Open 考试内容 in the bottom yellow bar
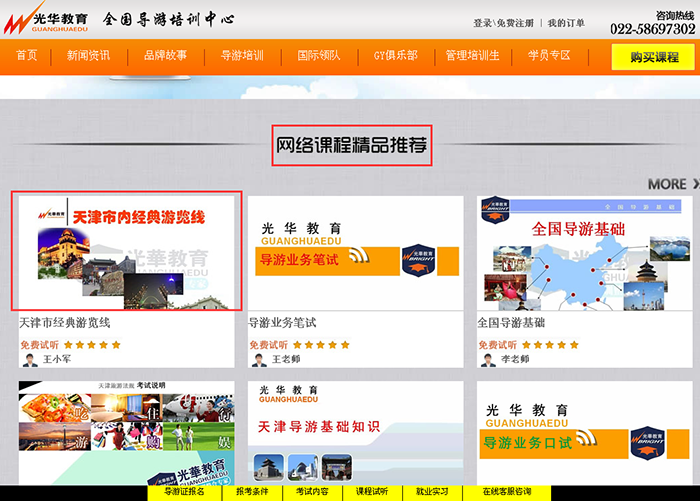 (312, 492)
